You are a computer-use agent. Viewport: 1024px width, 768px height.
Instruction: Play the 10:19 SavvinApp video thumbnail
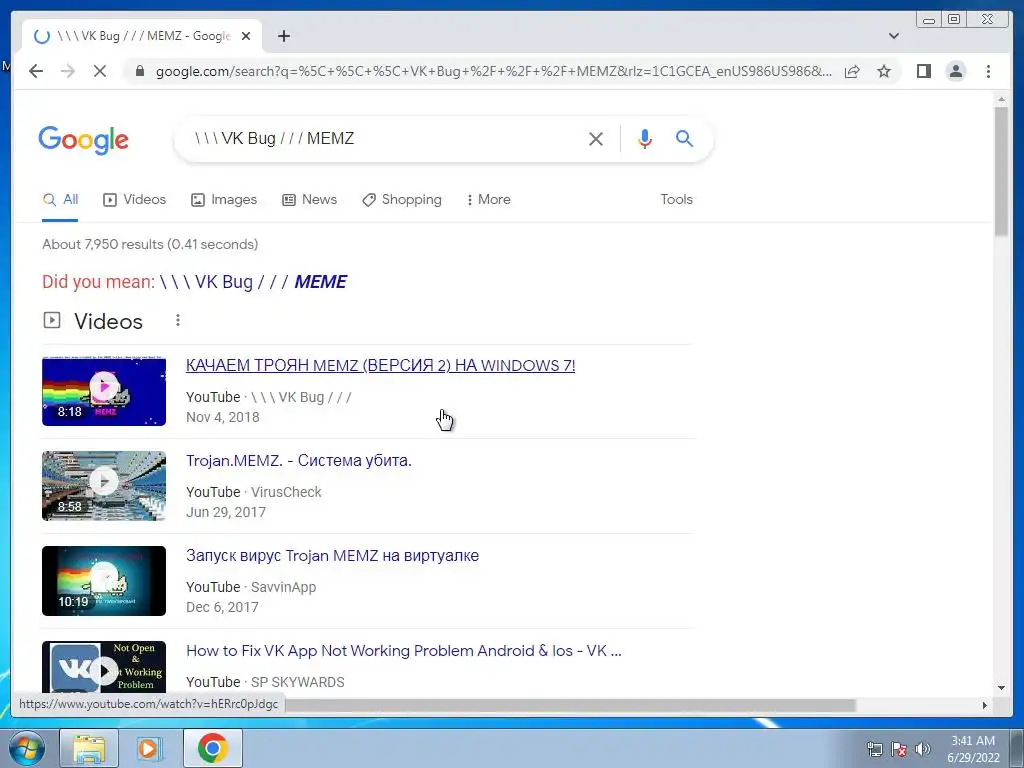pos(104,581)
